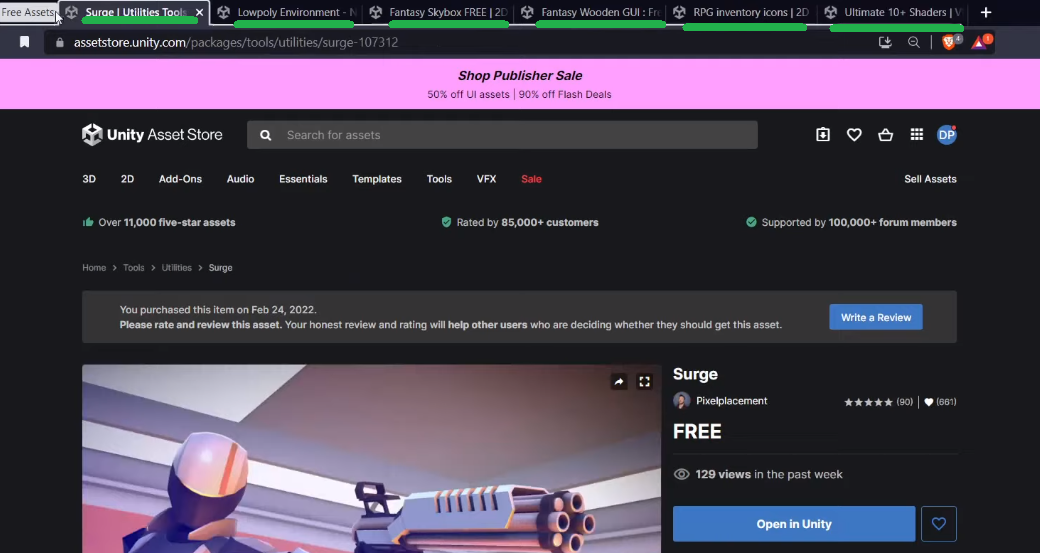Focus the Search for assets field
The width and height of the screenshot is (1040, 553).
(x=502, y=135)
